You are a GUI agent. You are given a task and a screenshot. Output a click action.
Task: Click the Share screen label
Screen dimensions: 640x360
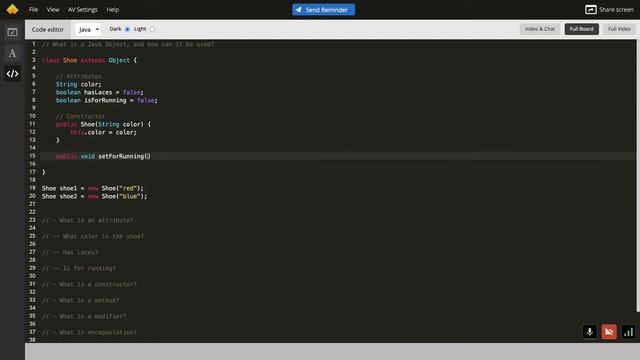tap(616, 9)
